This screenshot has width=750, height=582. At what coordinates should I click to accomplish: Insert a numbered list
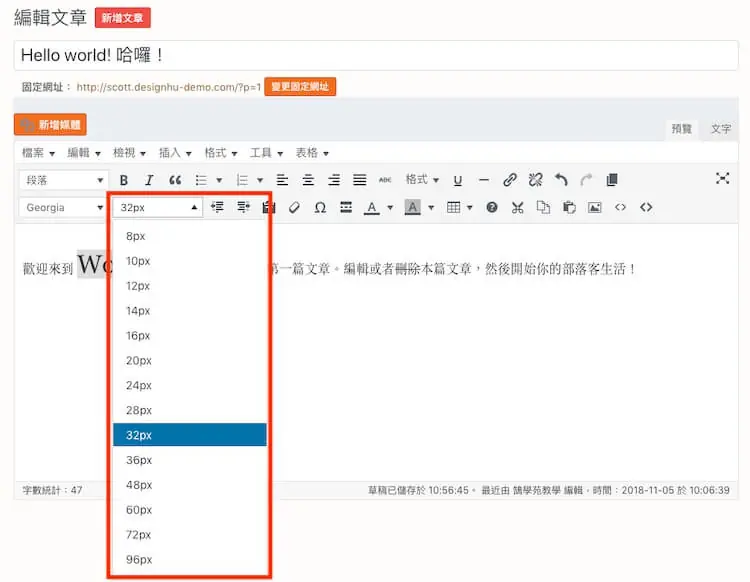243,180
